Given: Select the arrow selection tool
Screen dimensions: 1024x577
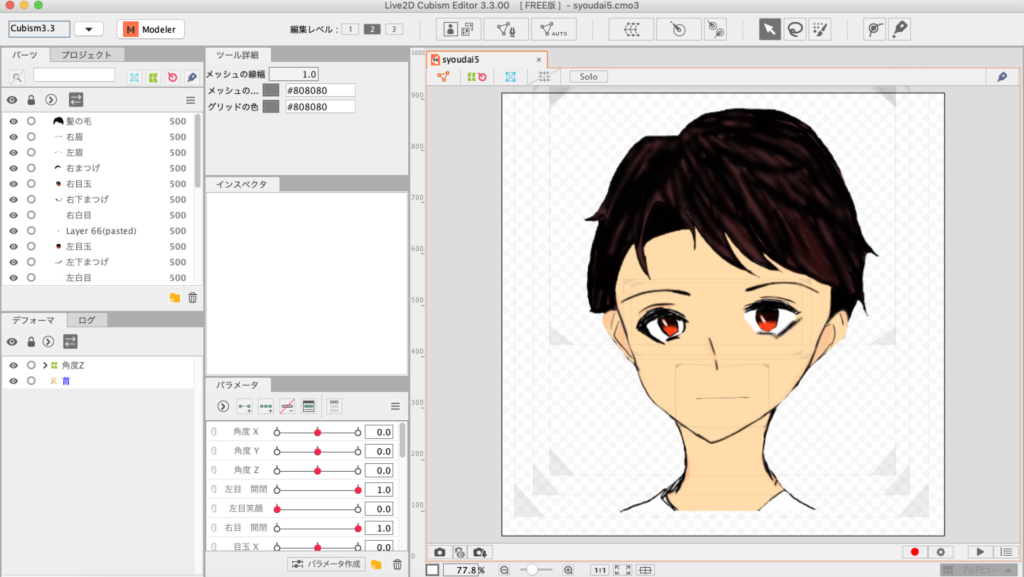Looking at the screenshot, I should click(x=770, y=30).
